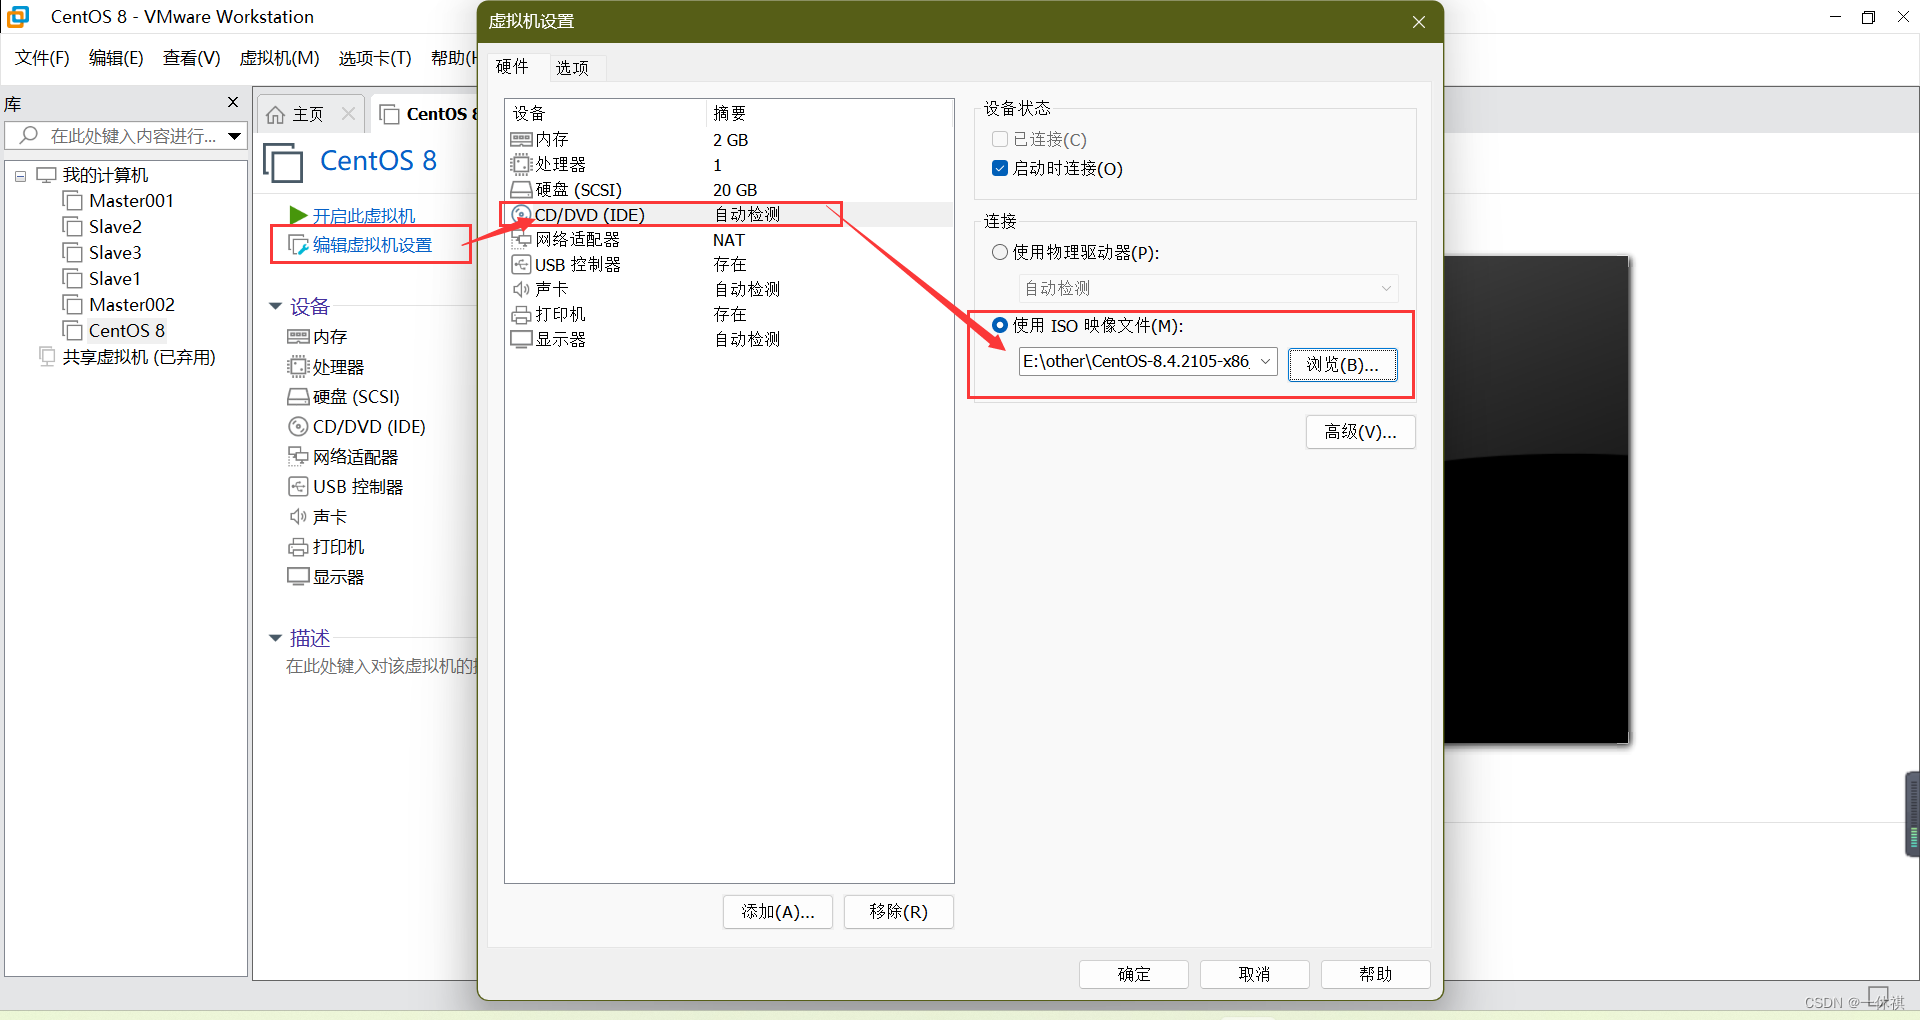This screenshot has height=1020, width=1920.
Task: Click the USB 控制器 icon in the main window summary
Action: pyautogui.click(x=298, y=486)
